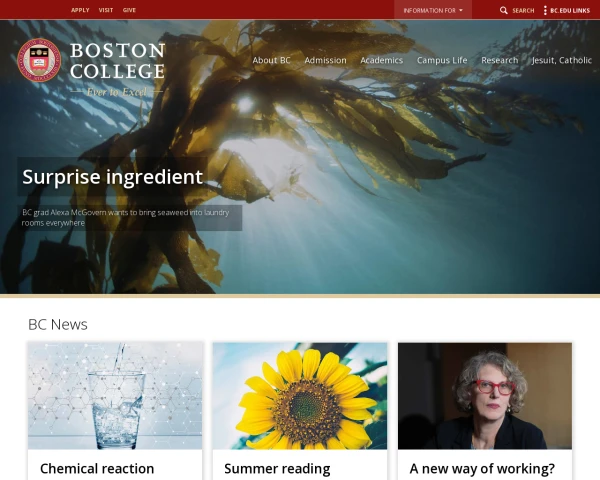The image size is (600, 480).
Task: Open the Give link
Action: tap(129, 10)
